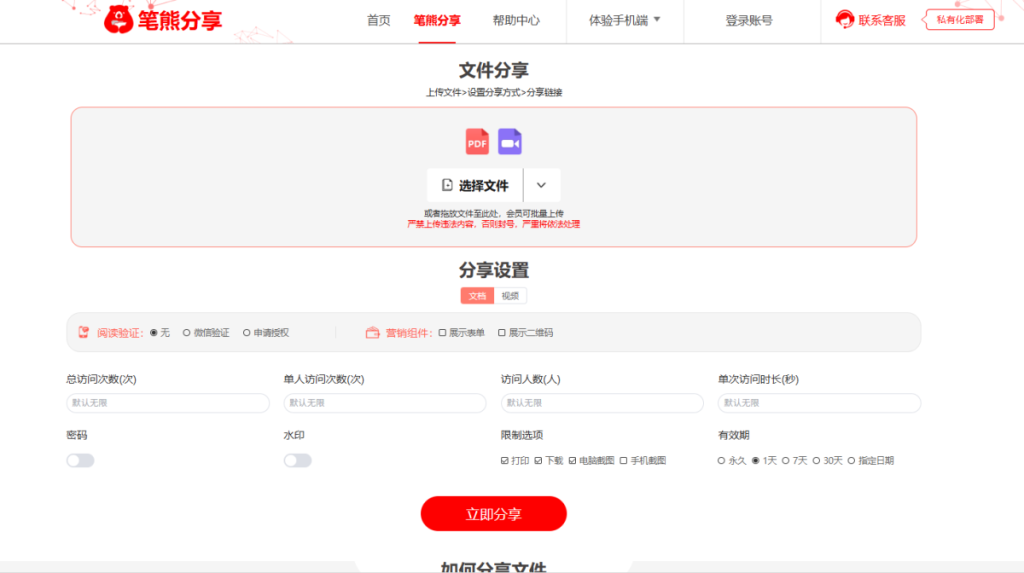Click the 营销组件 wallet icon
Screen dimensions: 1024x573
[x=373, y=333]
